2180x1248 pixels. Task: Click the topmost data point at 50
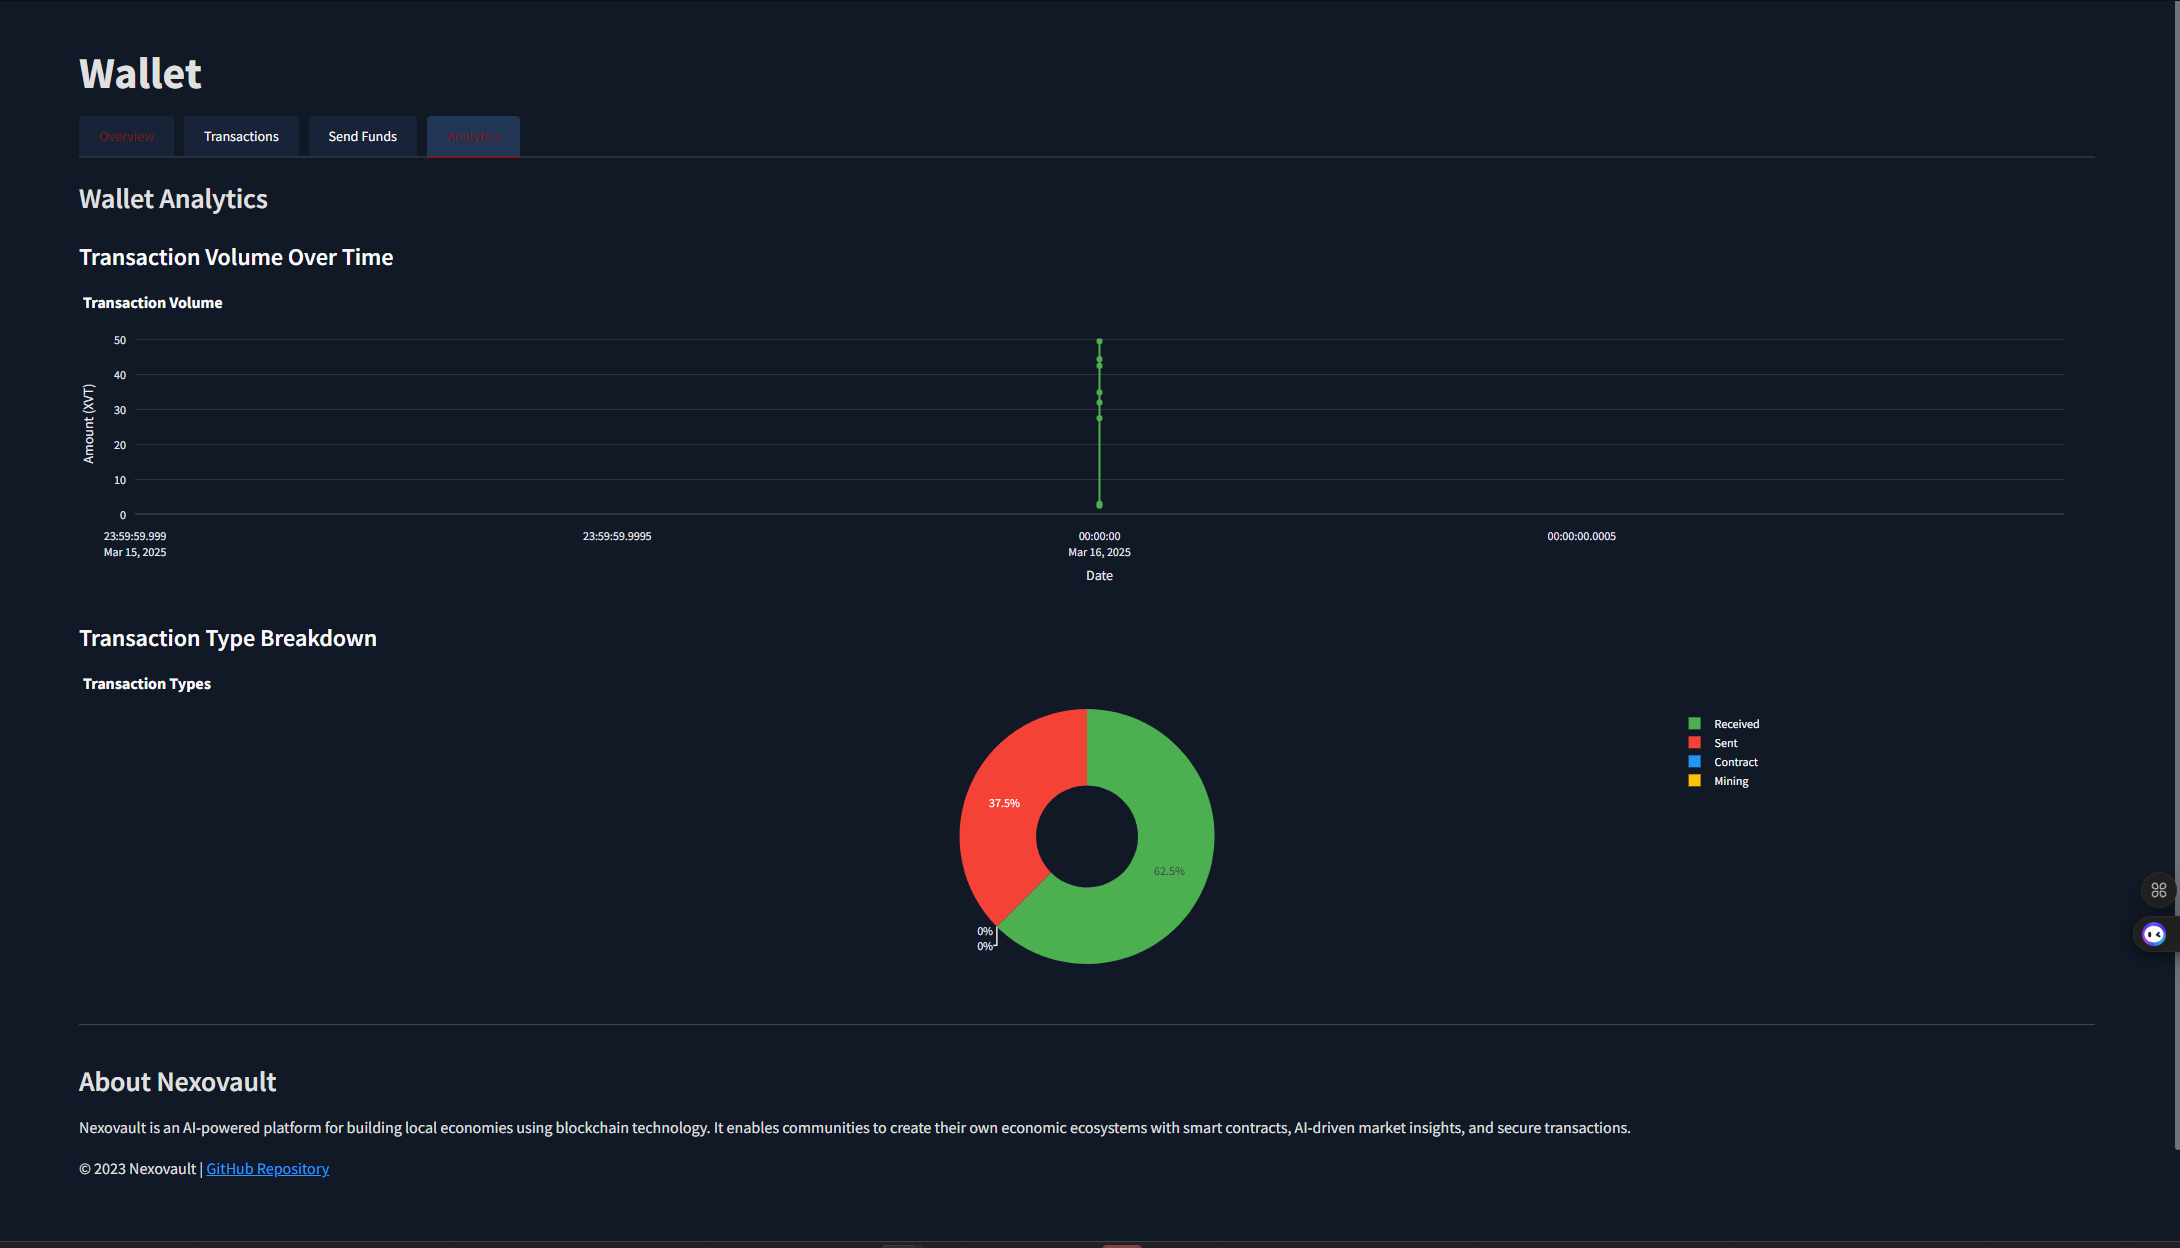1099,341
